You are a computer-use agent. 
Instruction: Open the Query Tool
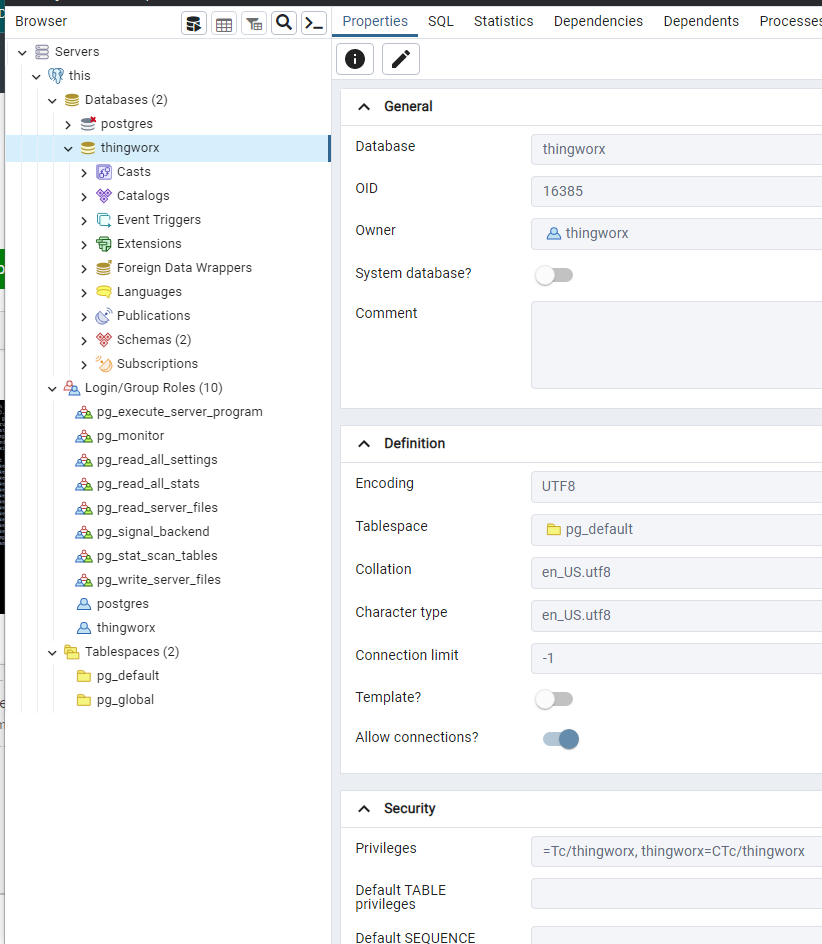point(193,23)
